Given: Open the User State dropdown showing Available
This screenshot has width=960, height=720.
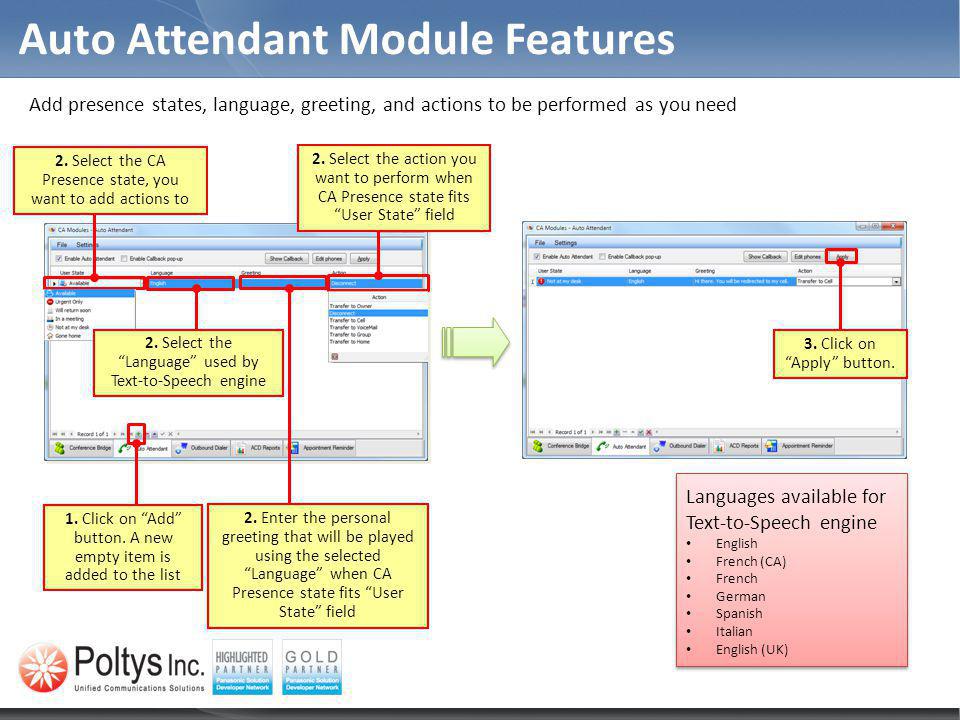Looking at the screenshot, I should (x=93, y=283).
